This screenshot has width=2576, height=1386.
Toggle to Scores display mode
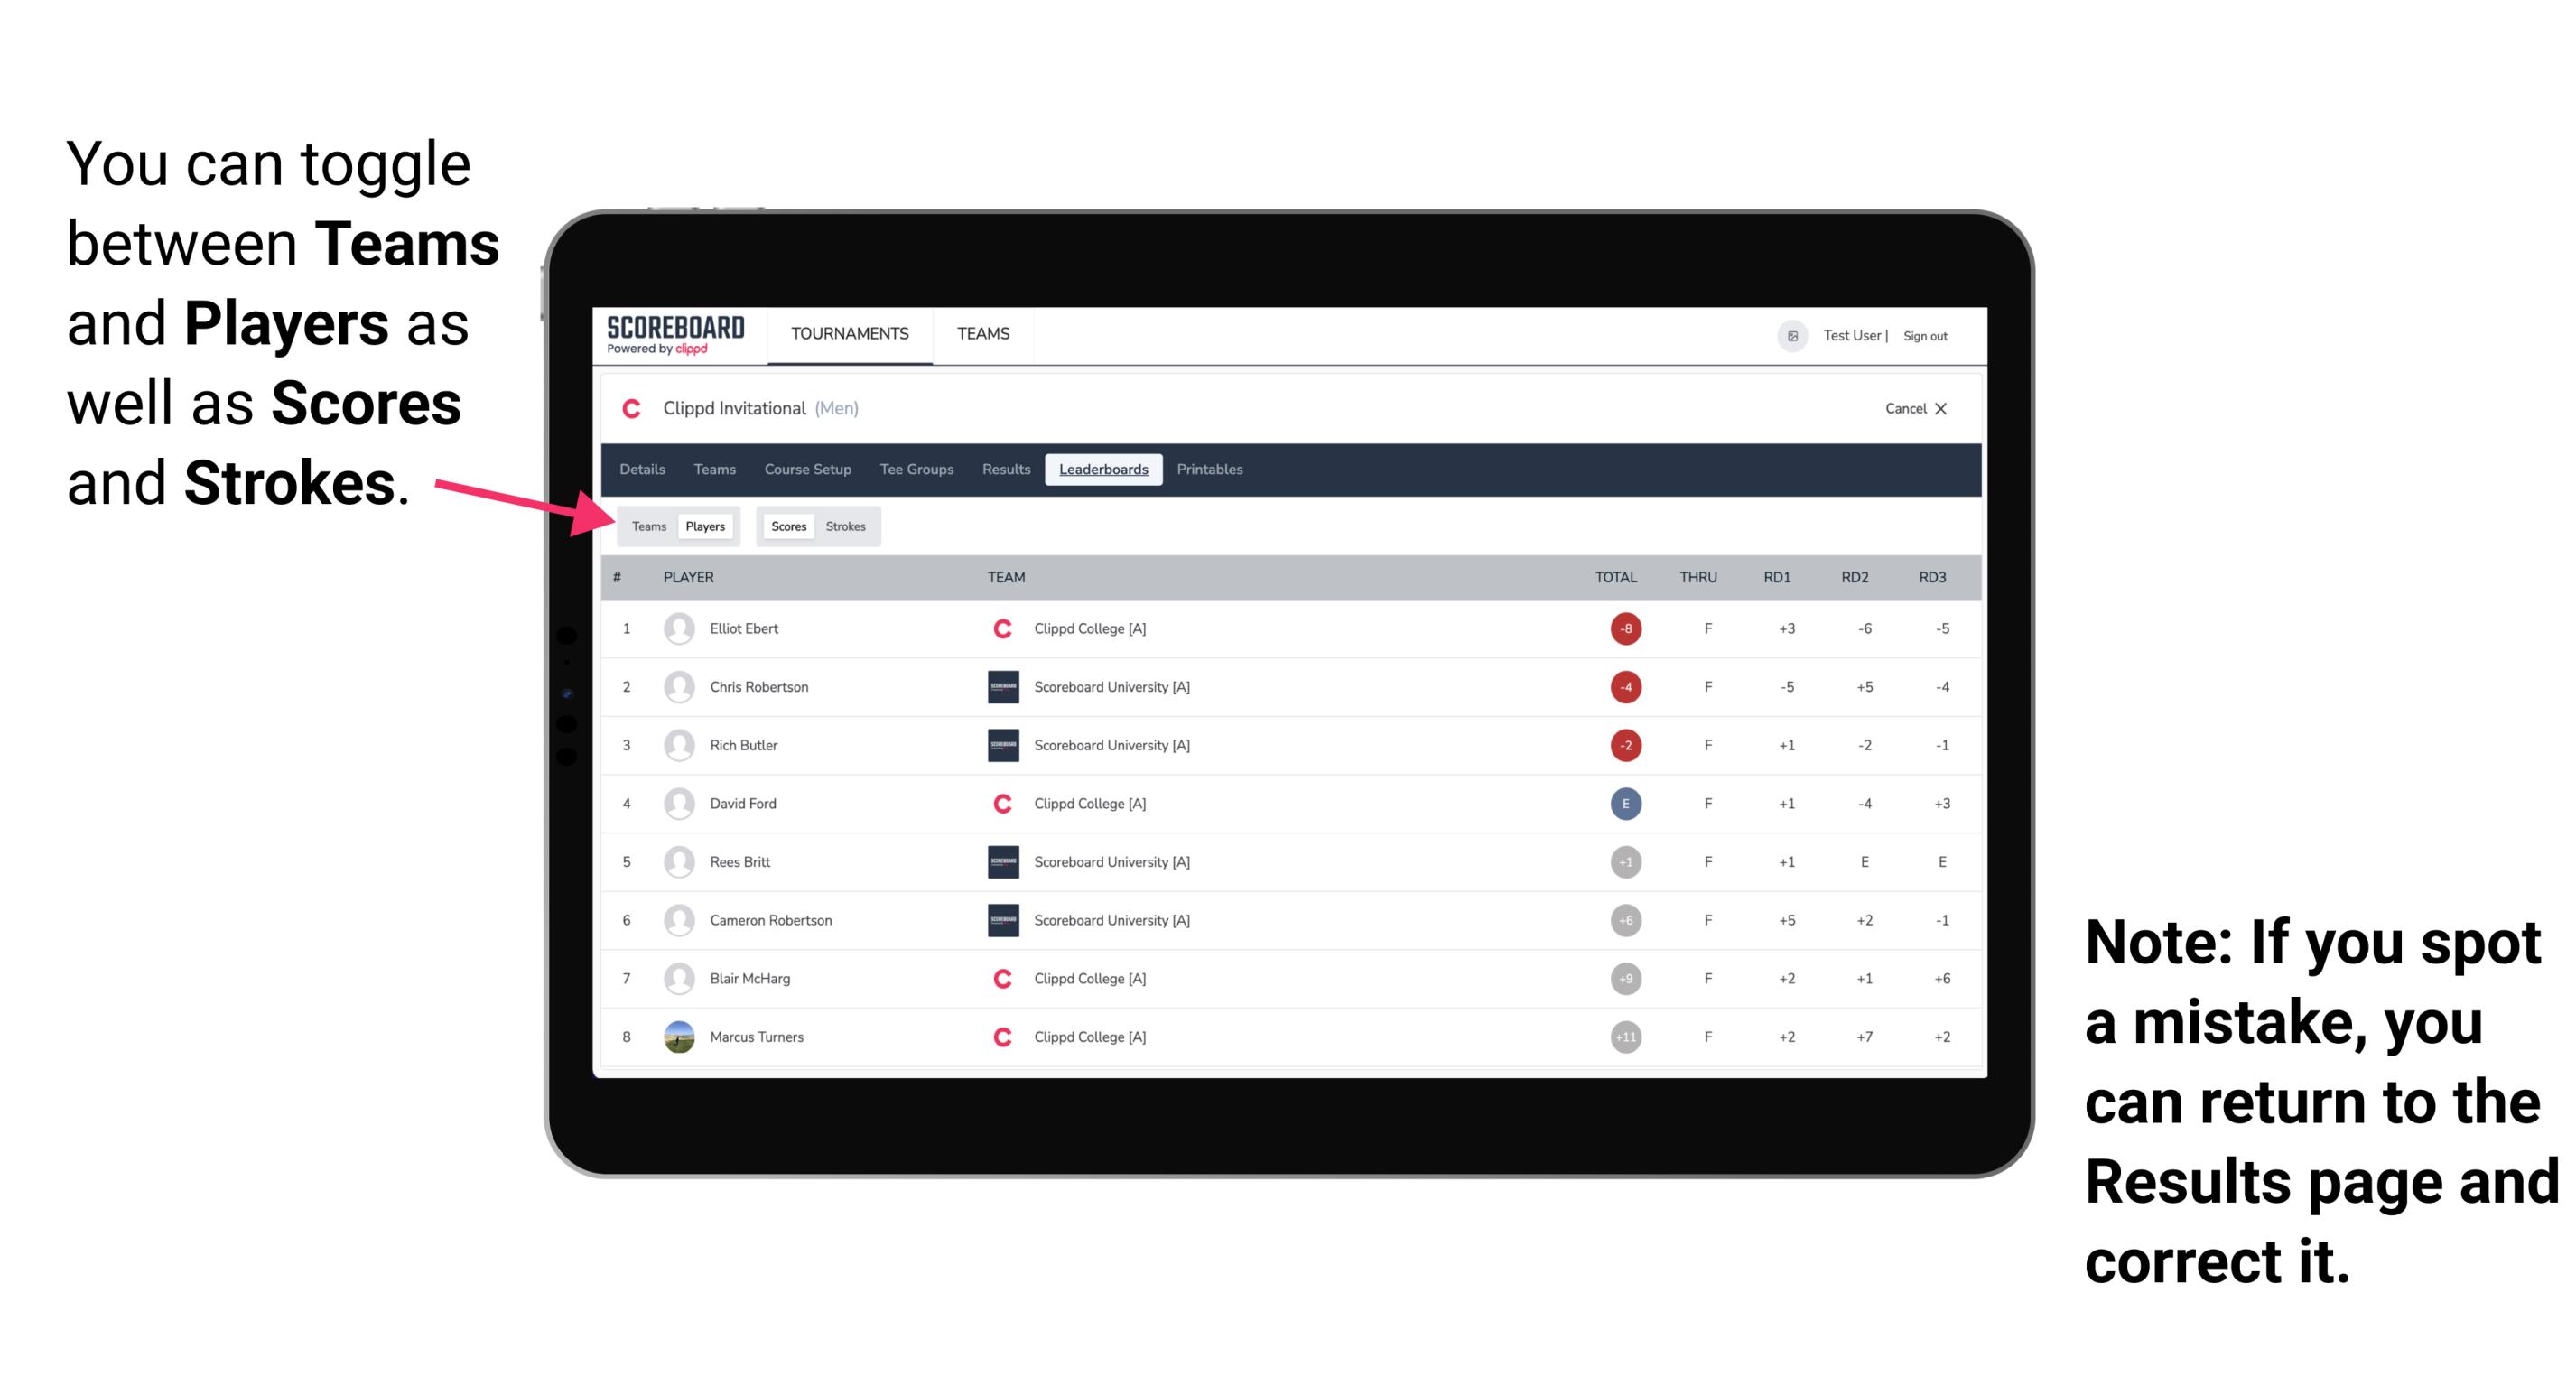click(x=786, y=526)
